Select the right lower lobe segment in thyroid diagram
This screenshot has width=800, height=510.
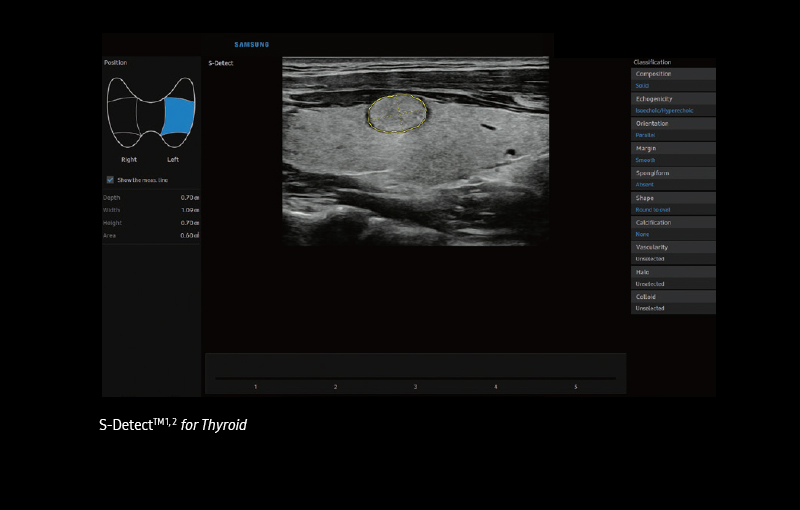pos(128,140)
